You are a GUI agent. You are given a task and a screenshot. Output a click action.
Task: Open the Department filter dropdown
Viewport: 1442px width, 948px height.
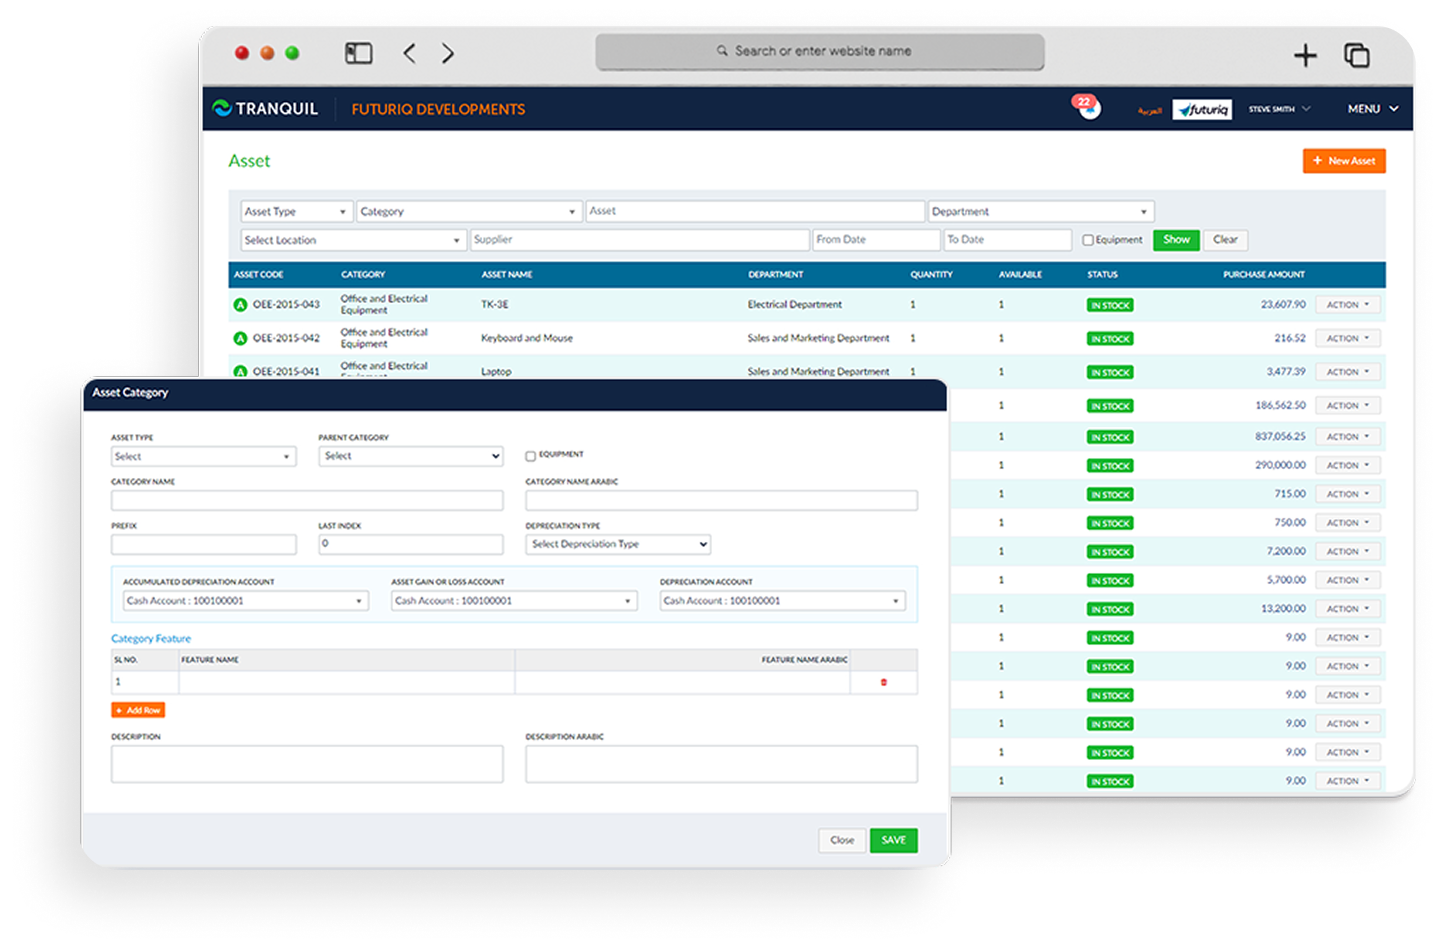coord(1040,212)
